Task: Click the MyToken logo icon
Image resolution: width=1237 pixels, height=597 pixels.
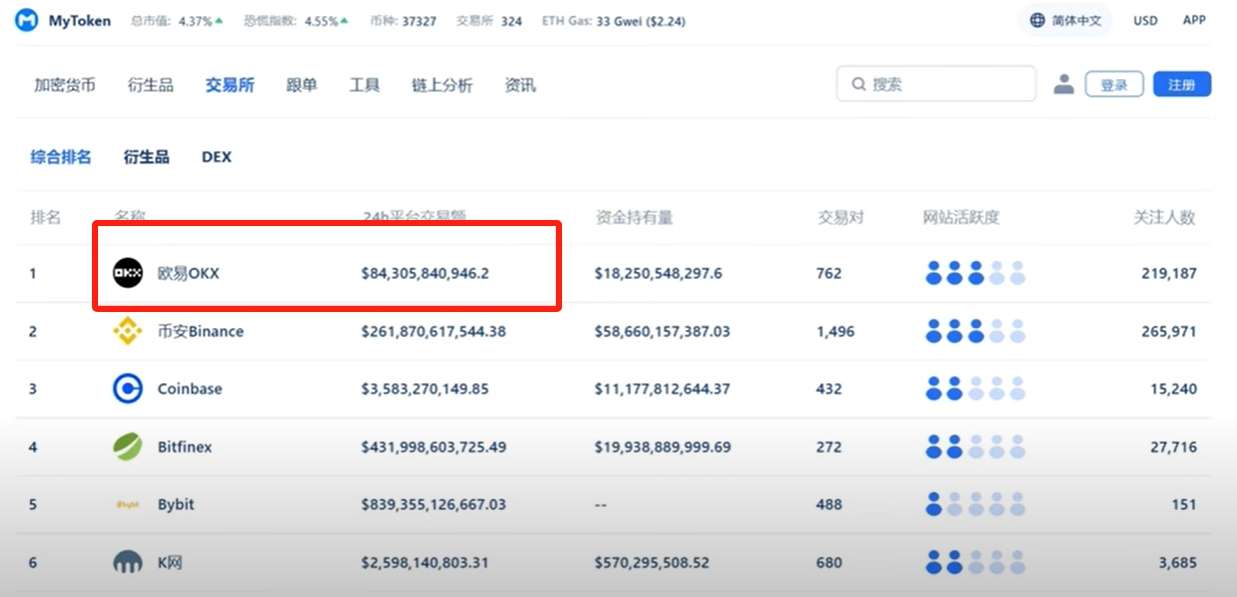Action: (27, 20)
